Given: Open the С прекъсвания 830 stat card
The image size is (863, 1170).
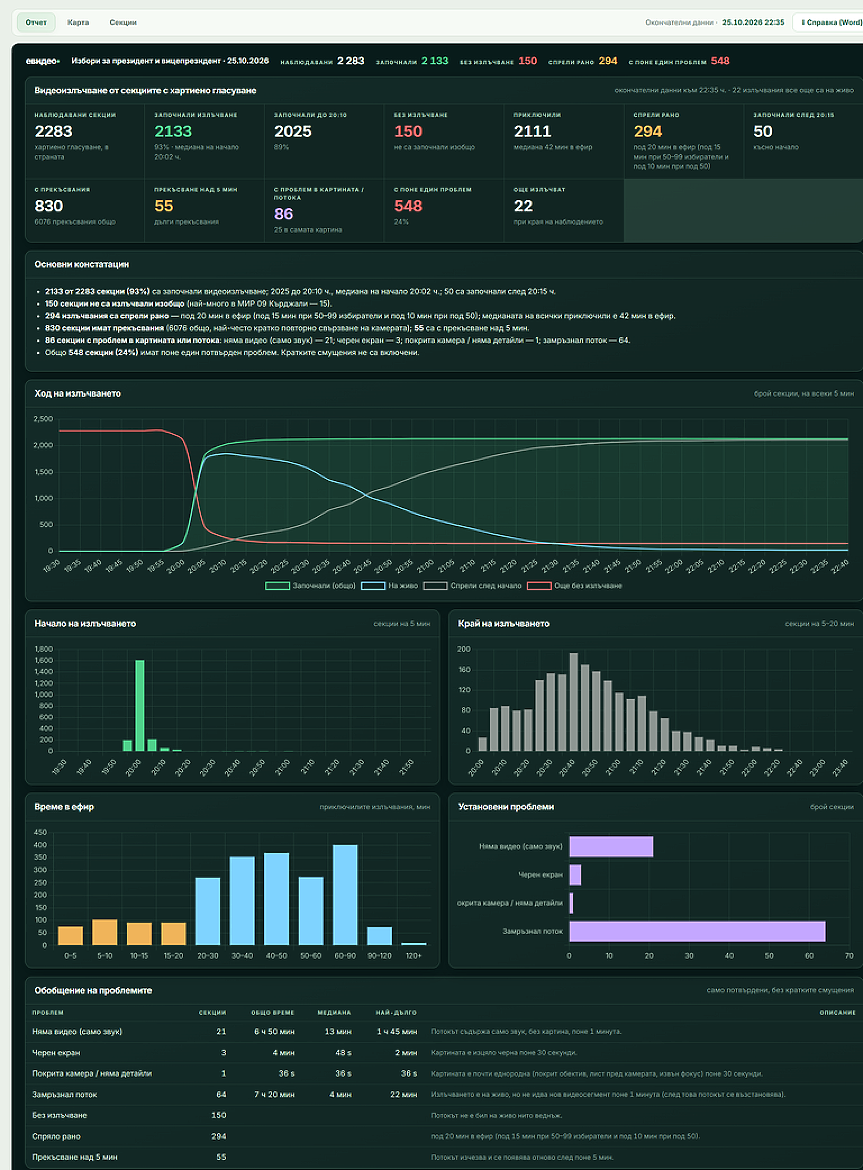Looking at the screenshot, I should point(85,210).
